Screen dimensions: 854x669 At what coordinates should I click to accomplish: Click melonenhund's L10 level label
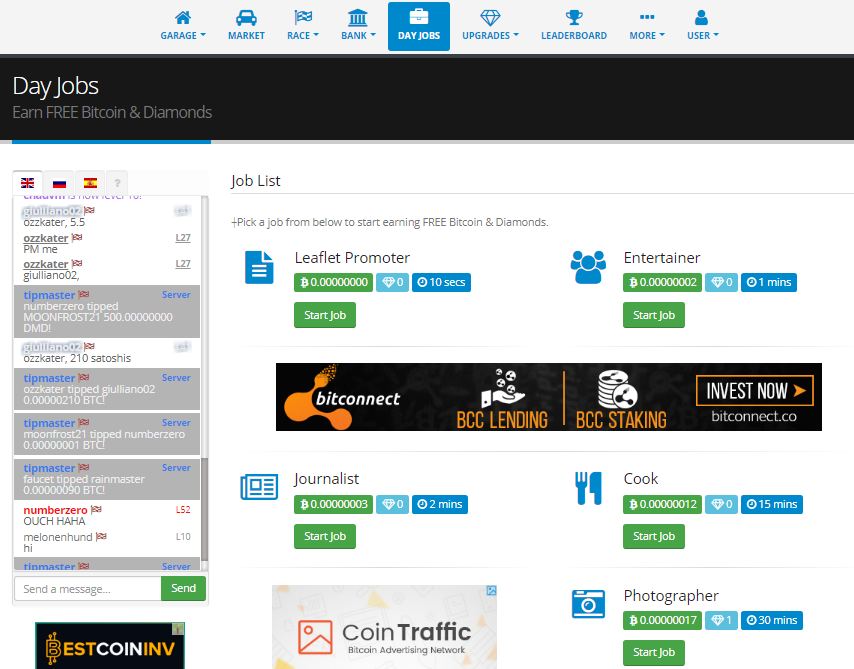(183, 537)
